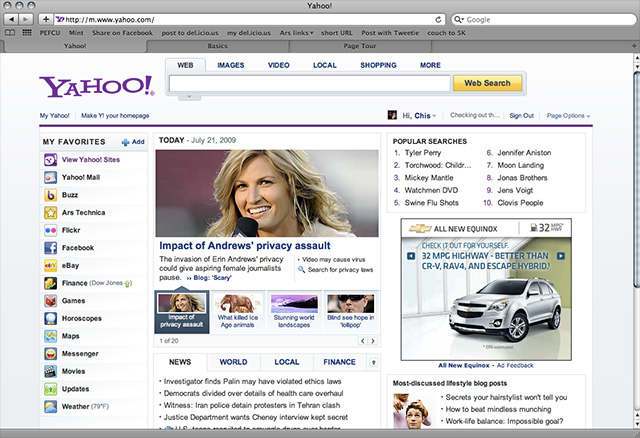Open Impact of Andrews' privacy assault headline
Screen dimensions: 640x438
(x=244, y=246)
